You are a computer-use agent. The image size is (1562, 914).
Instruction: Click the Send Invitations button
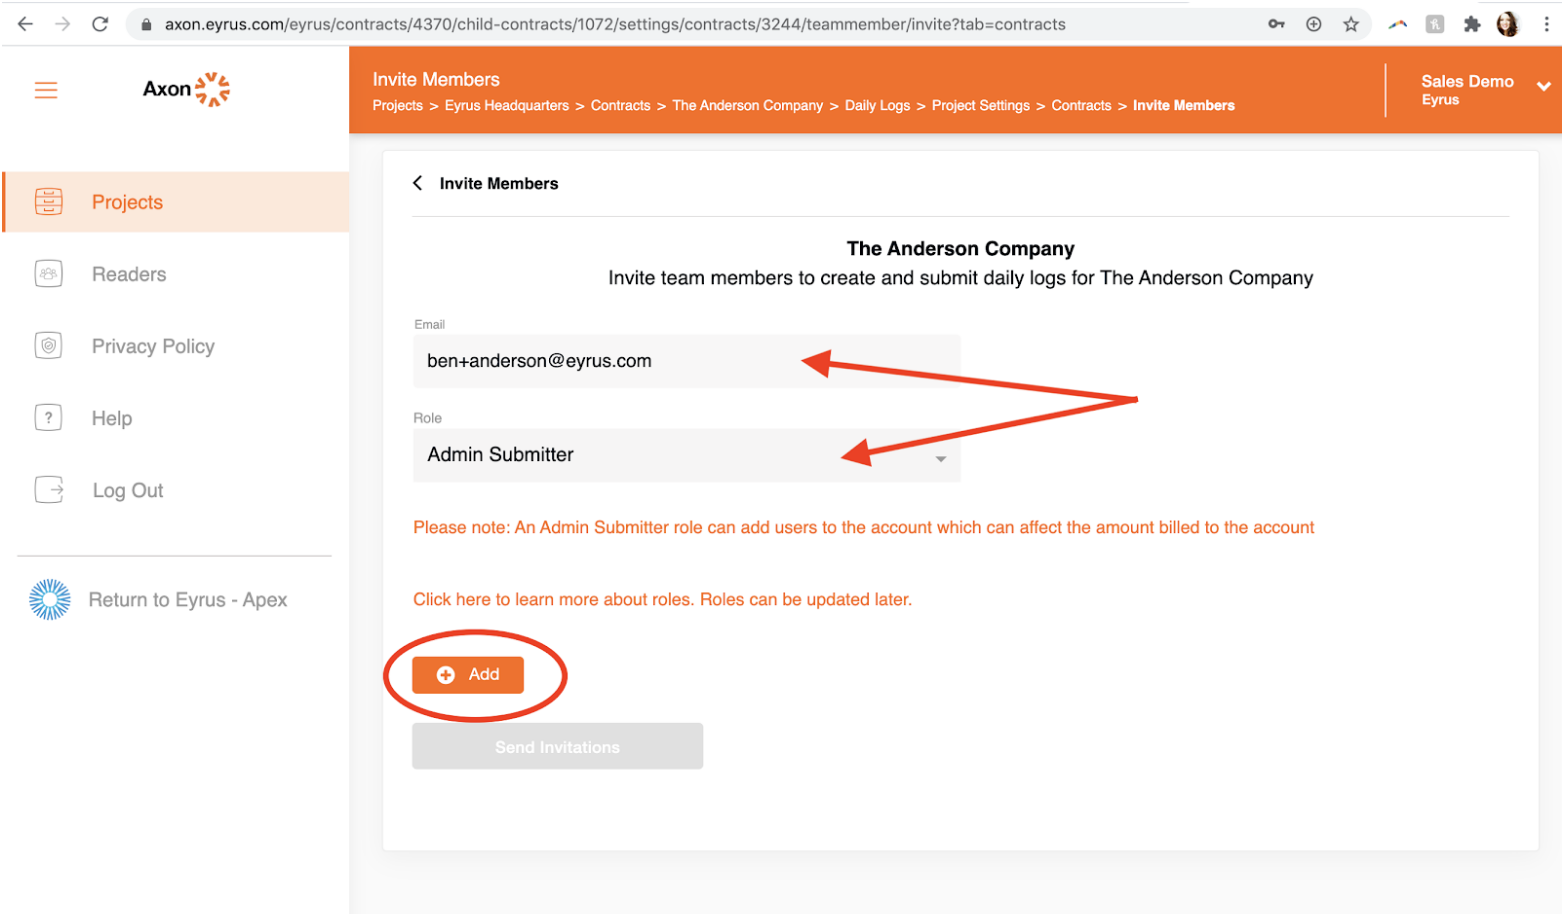pos(557,747)
